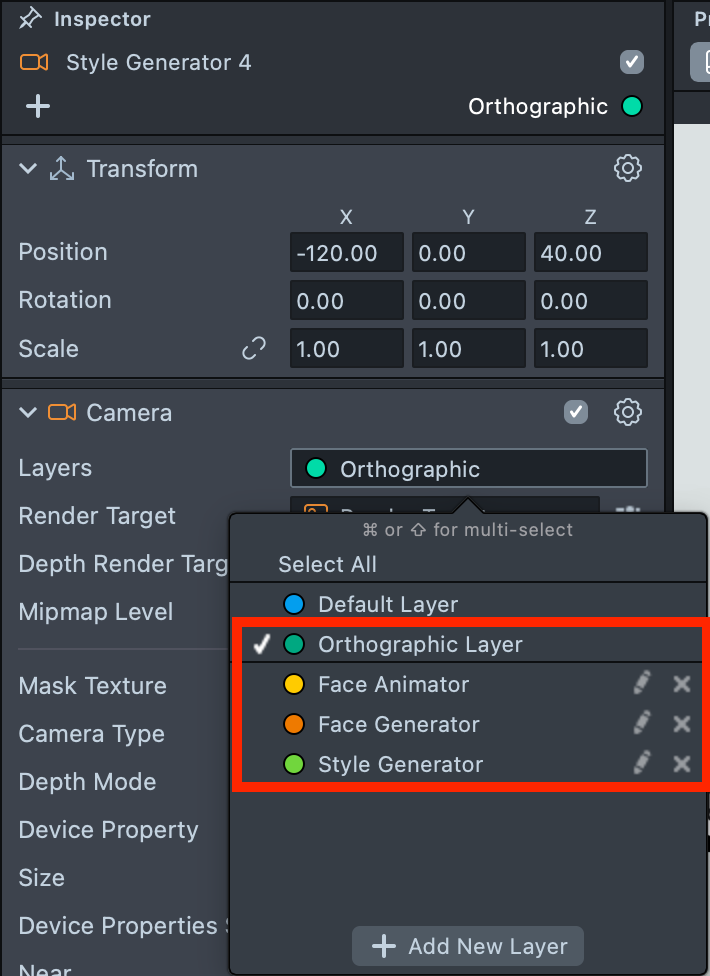Click the Orthographic layer color dot in header
The image size is (710, 976).
point(632,106)
